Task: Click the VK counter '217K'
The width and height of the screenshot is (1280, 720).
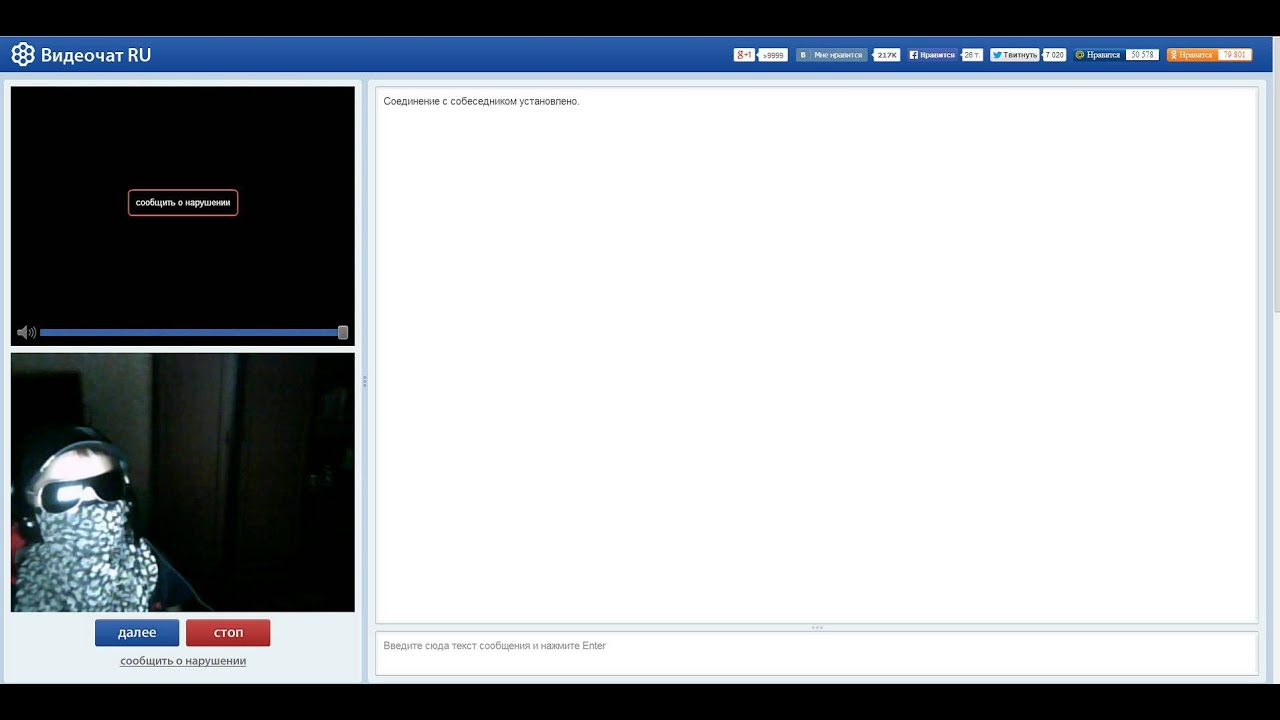Action: click(887, 55)
